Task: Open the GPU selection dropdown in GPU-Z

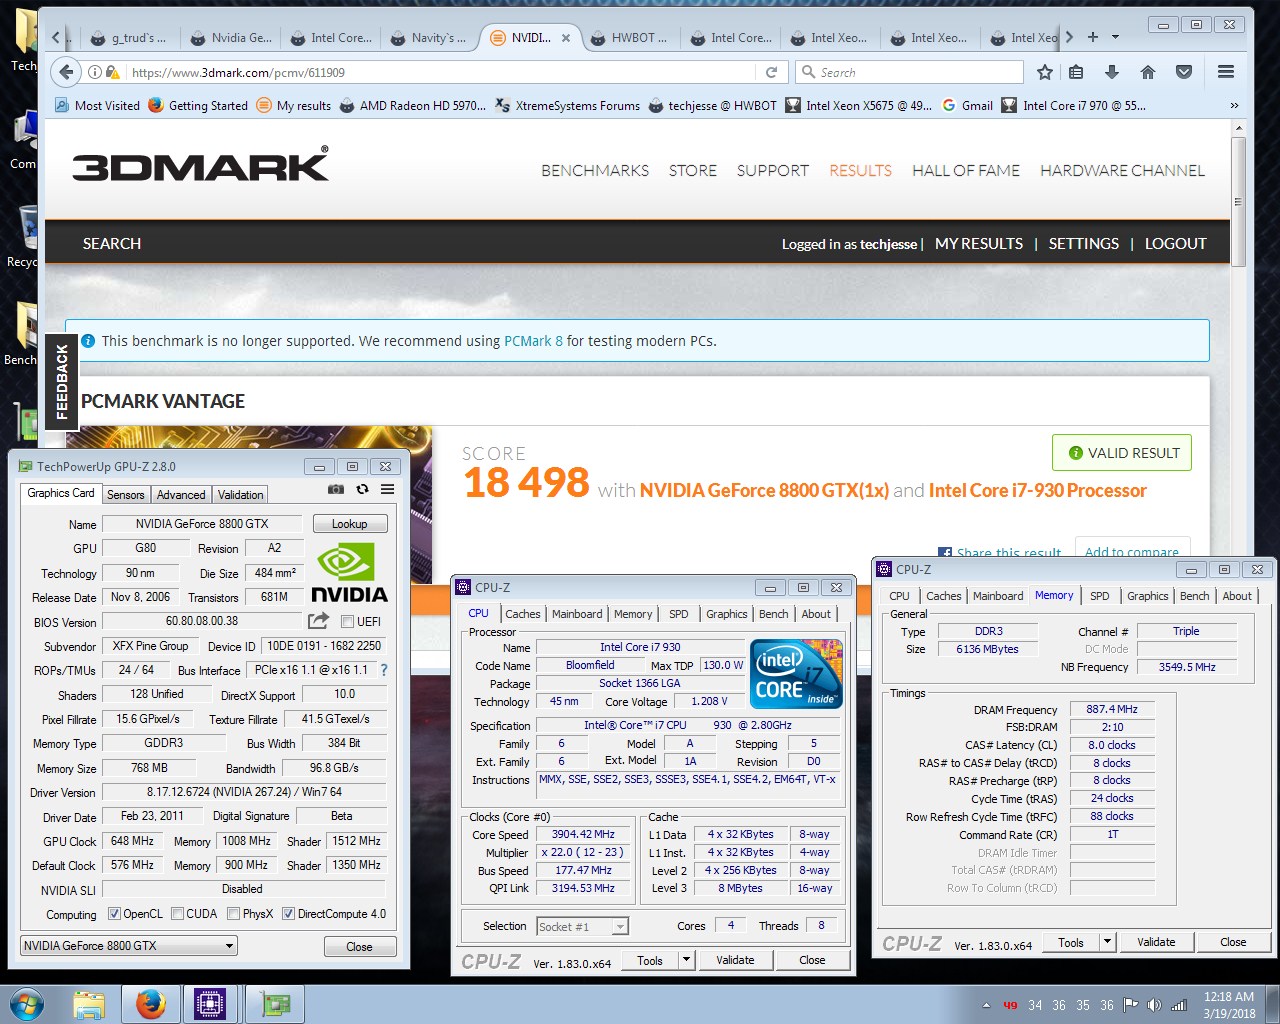Action: pos(128,945)
